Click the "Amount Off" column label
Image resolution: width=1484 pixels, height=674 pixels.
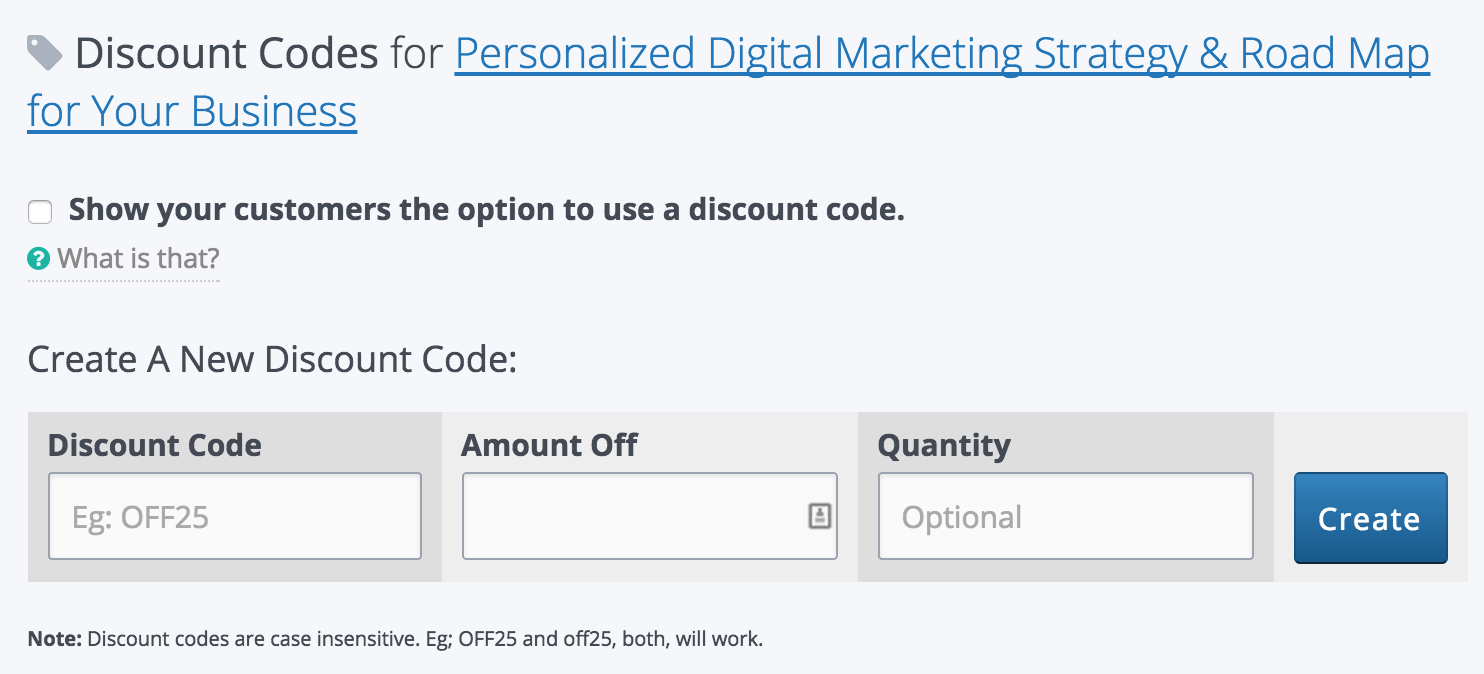click(x=549, y=445)
